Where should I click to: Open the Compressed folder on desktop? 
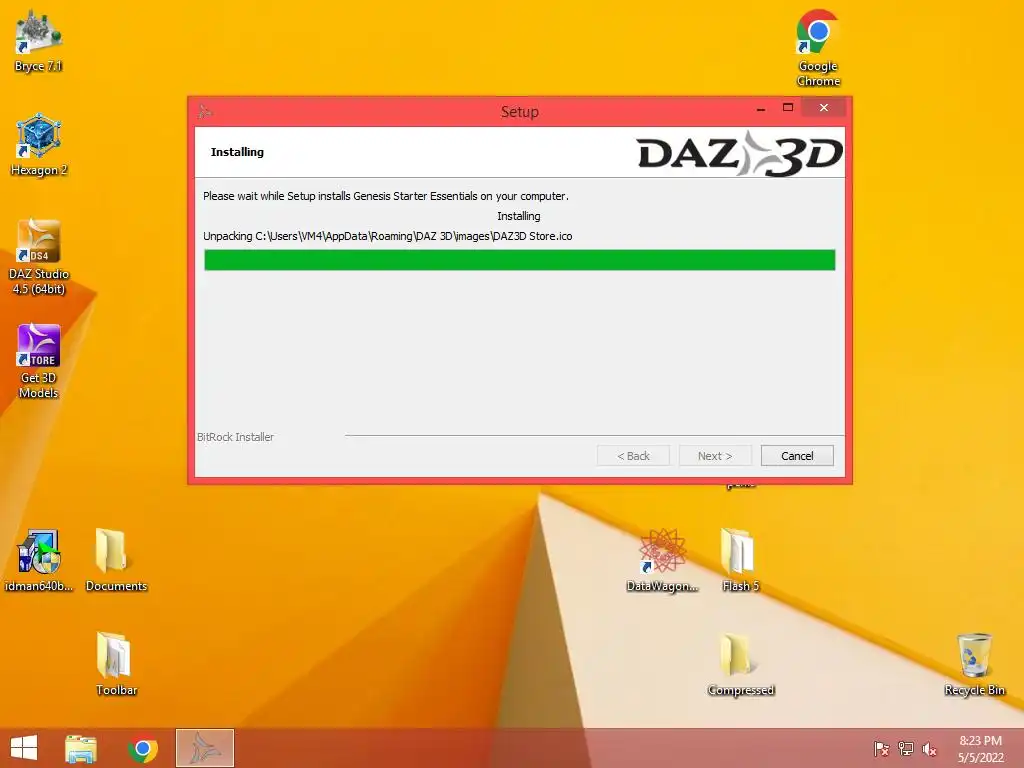click(740, 664)
